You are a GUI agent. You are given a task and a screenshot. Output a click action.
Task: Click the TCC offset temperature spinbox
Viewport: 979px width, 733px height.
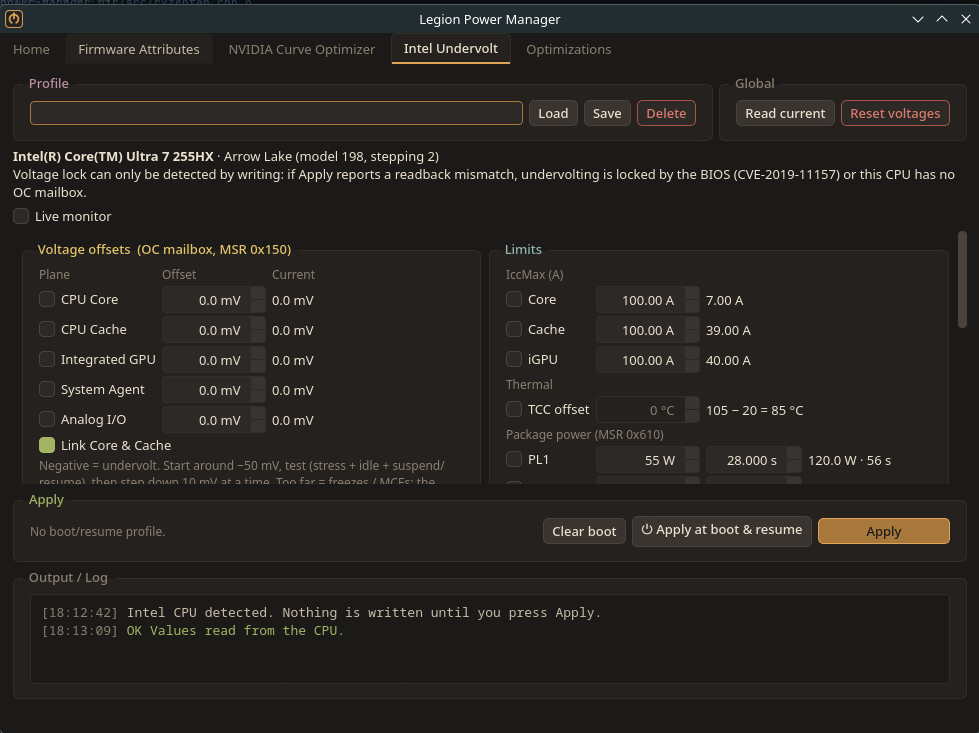(647, 410)
